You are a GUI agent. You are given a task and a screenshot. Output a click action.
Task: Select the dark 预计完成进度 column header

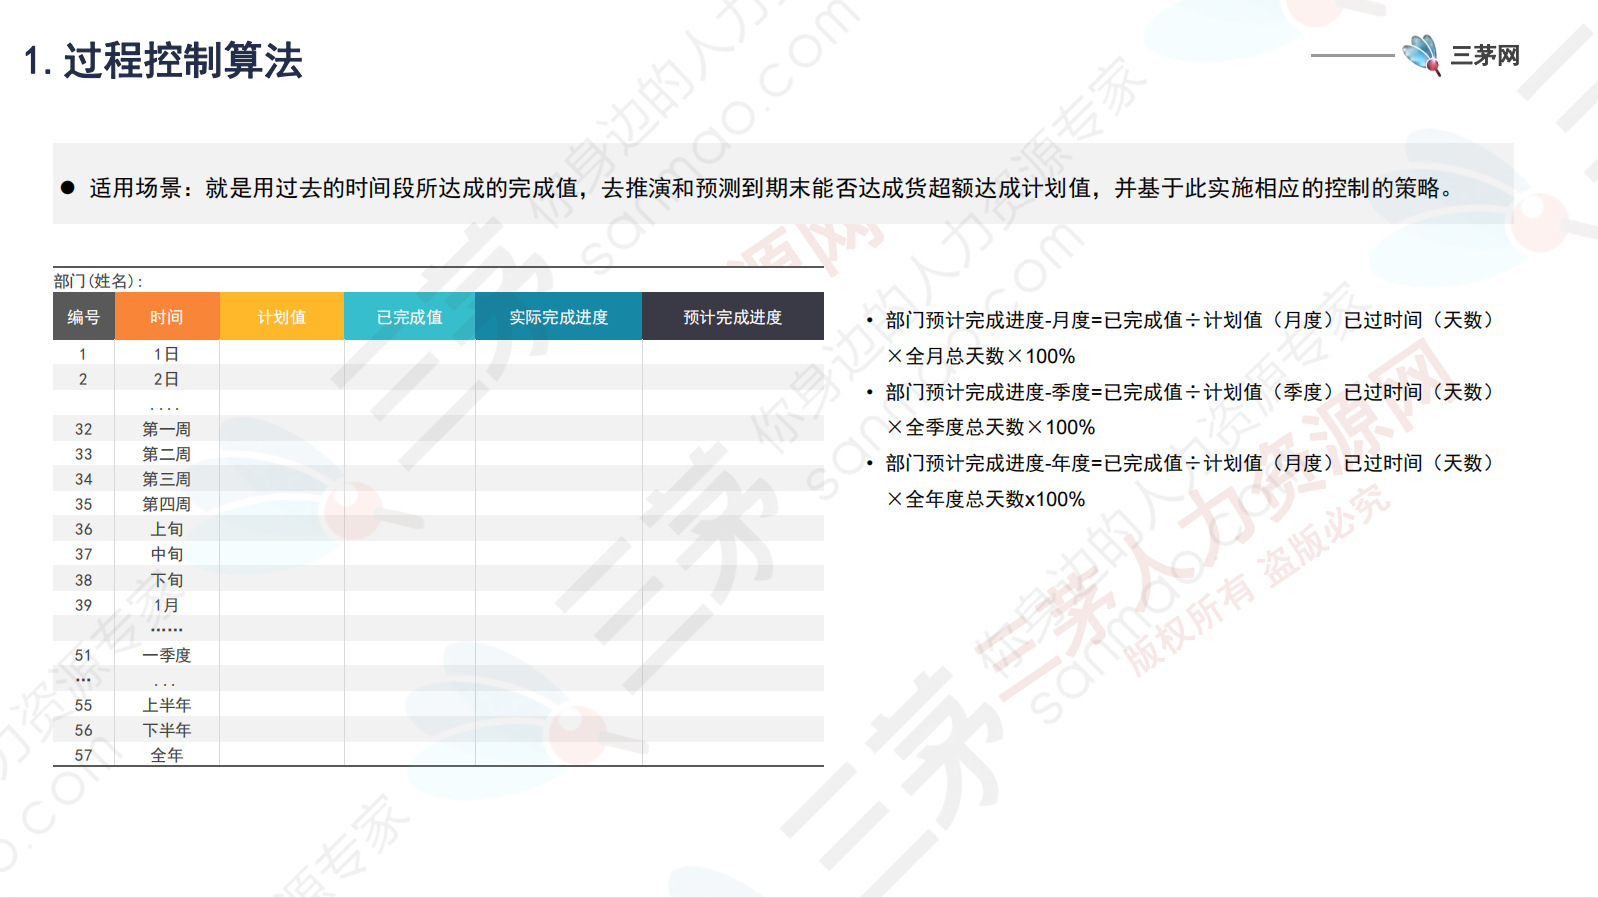pos(732,317)
